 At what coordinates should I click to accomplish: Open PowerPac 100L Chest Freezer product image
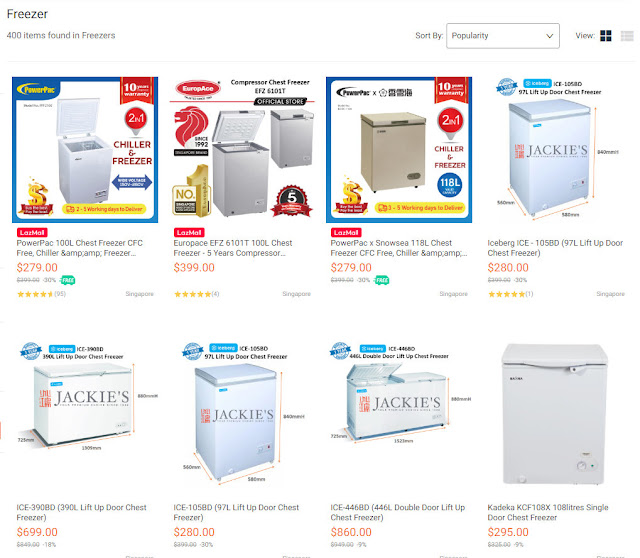click(85, 150)
